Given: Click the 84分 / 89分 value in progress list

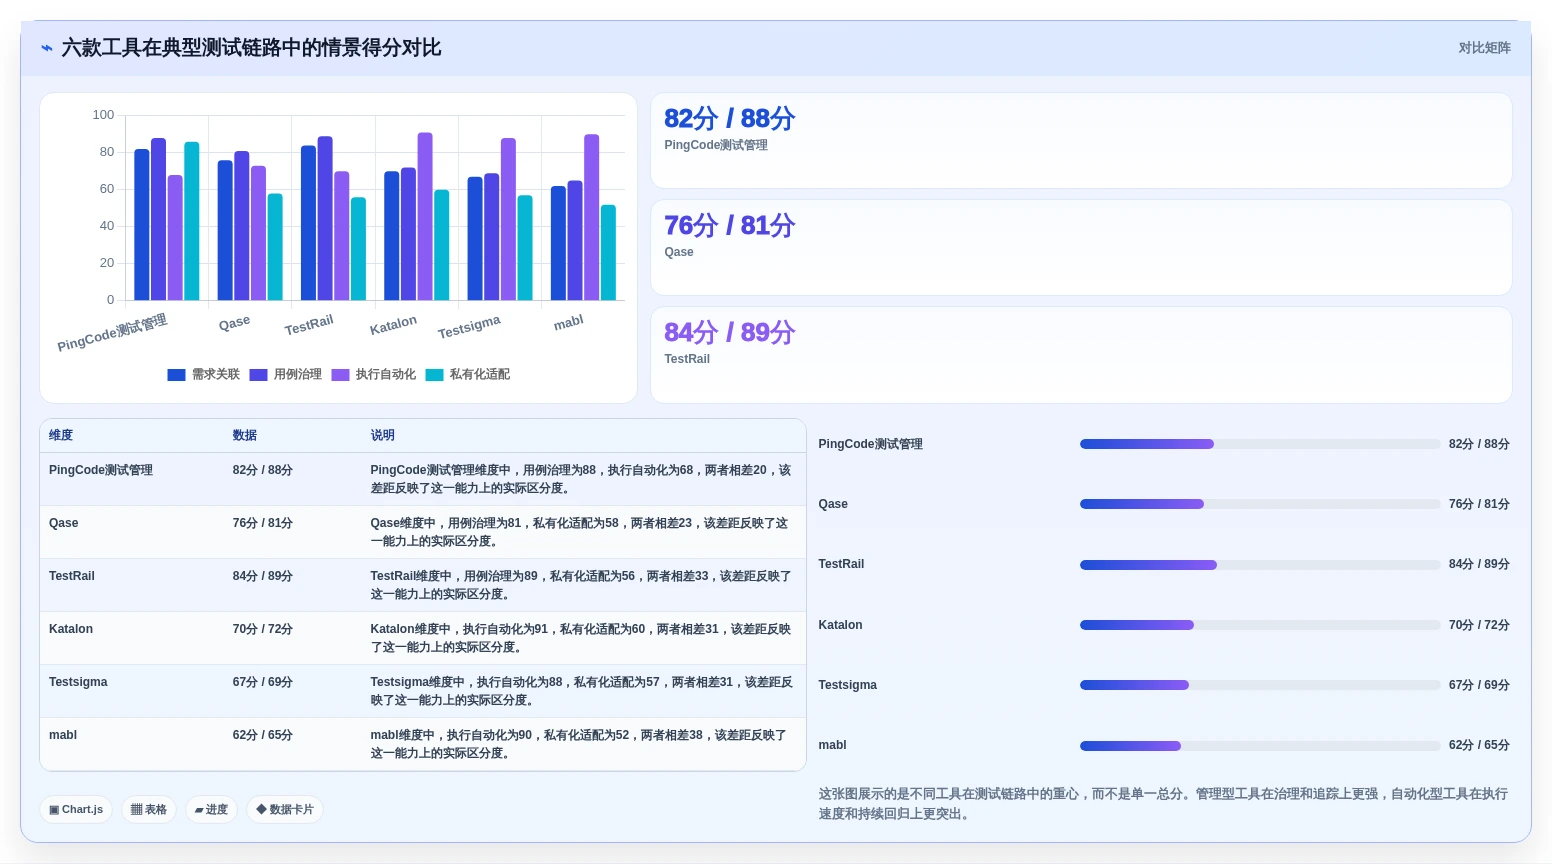Looking at the screenshot, I should (1479, 564).
